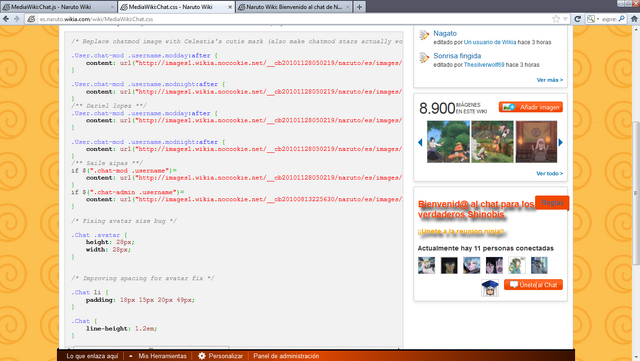Open bookmark dropdown arrow next to star
The height and width of the screenshot is (361, 640).
tap(565, 19)
